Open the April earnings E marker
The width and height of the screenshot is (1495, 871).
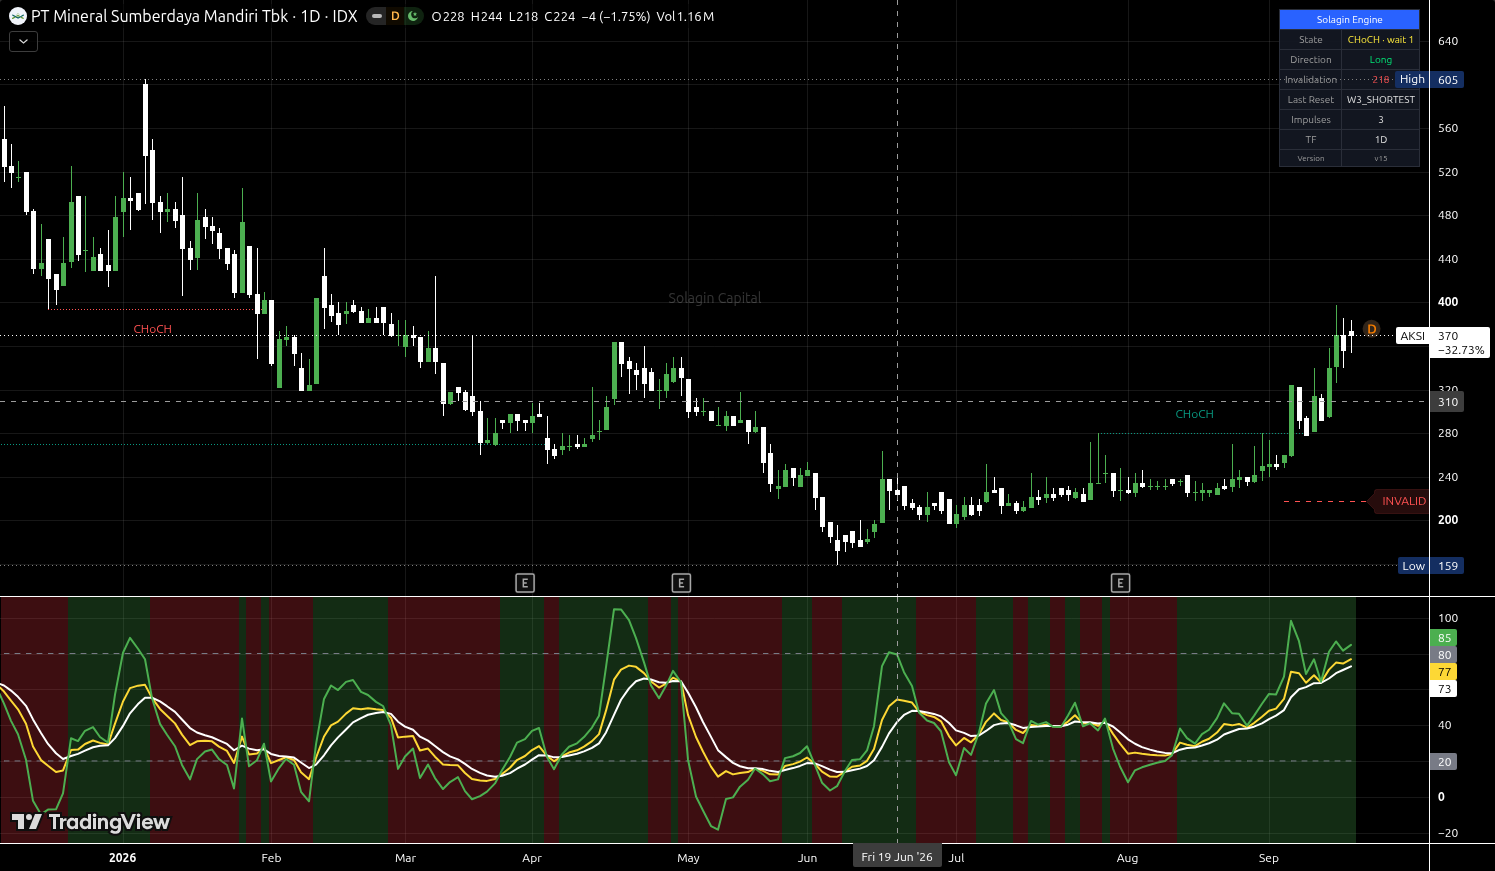[x=525, y=583]
